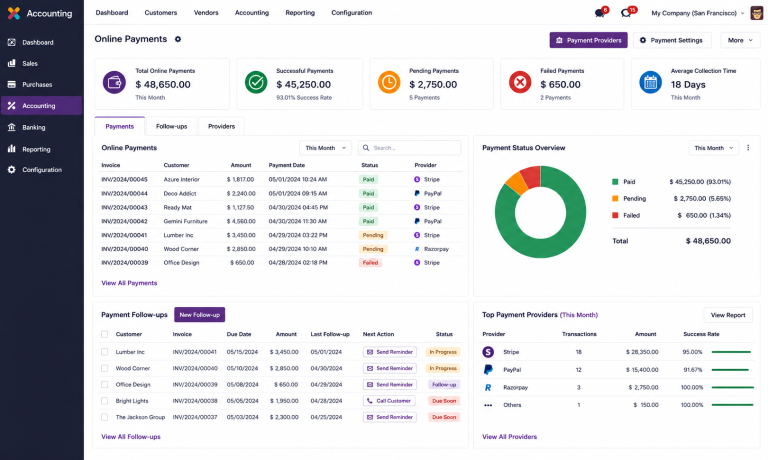Open chat messages icon in top bar
768x460 pixels.
(627, 13)
